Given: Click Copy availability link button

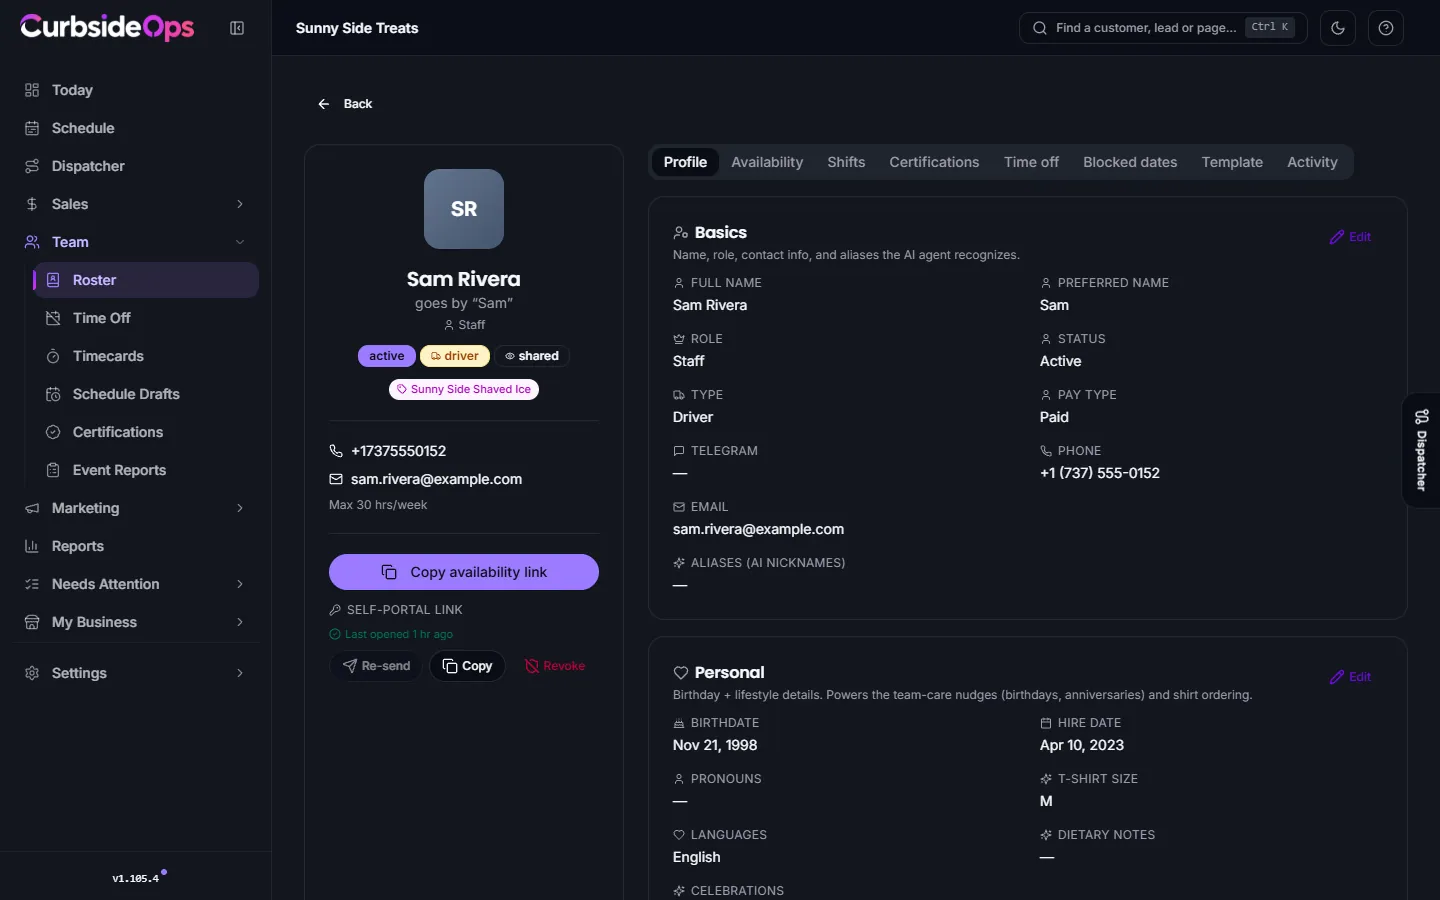Looking at the screenshot, I should pos(464,572).
